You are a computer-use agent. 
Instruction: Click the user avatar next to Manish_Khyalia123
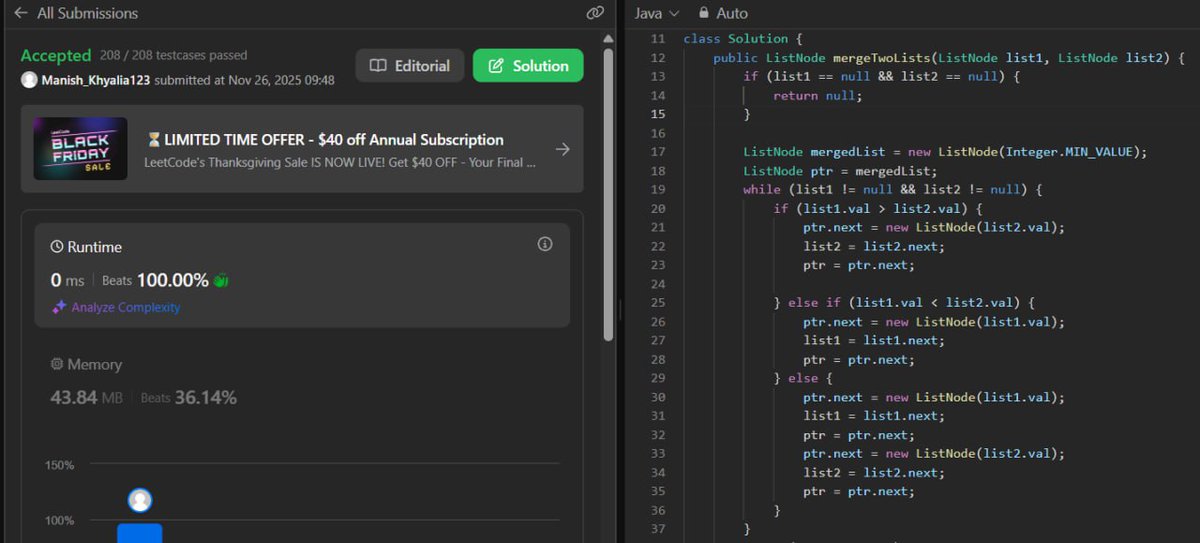29,80
